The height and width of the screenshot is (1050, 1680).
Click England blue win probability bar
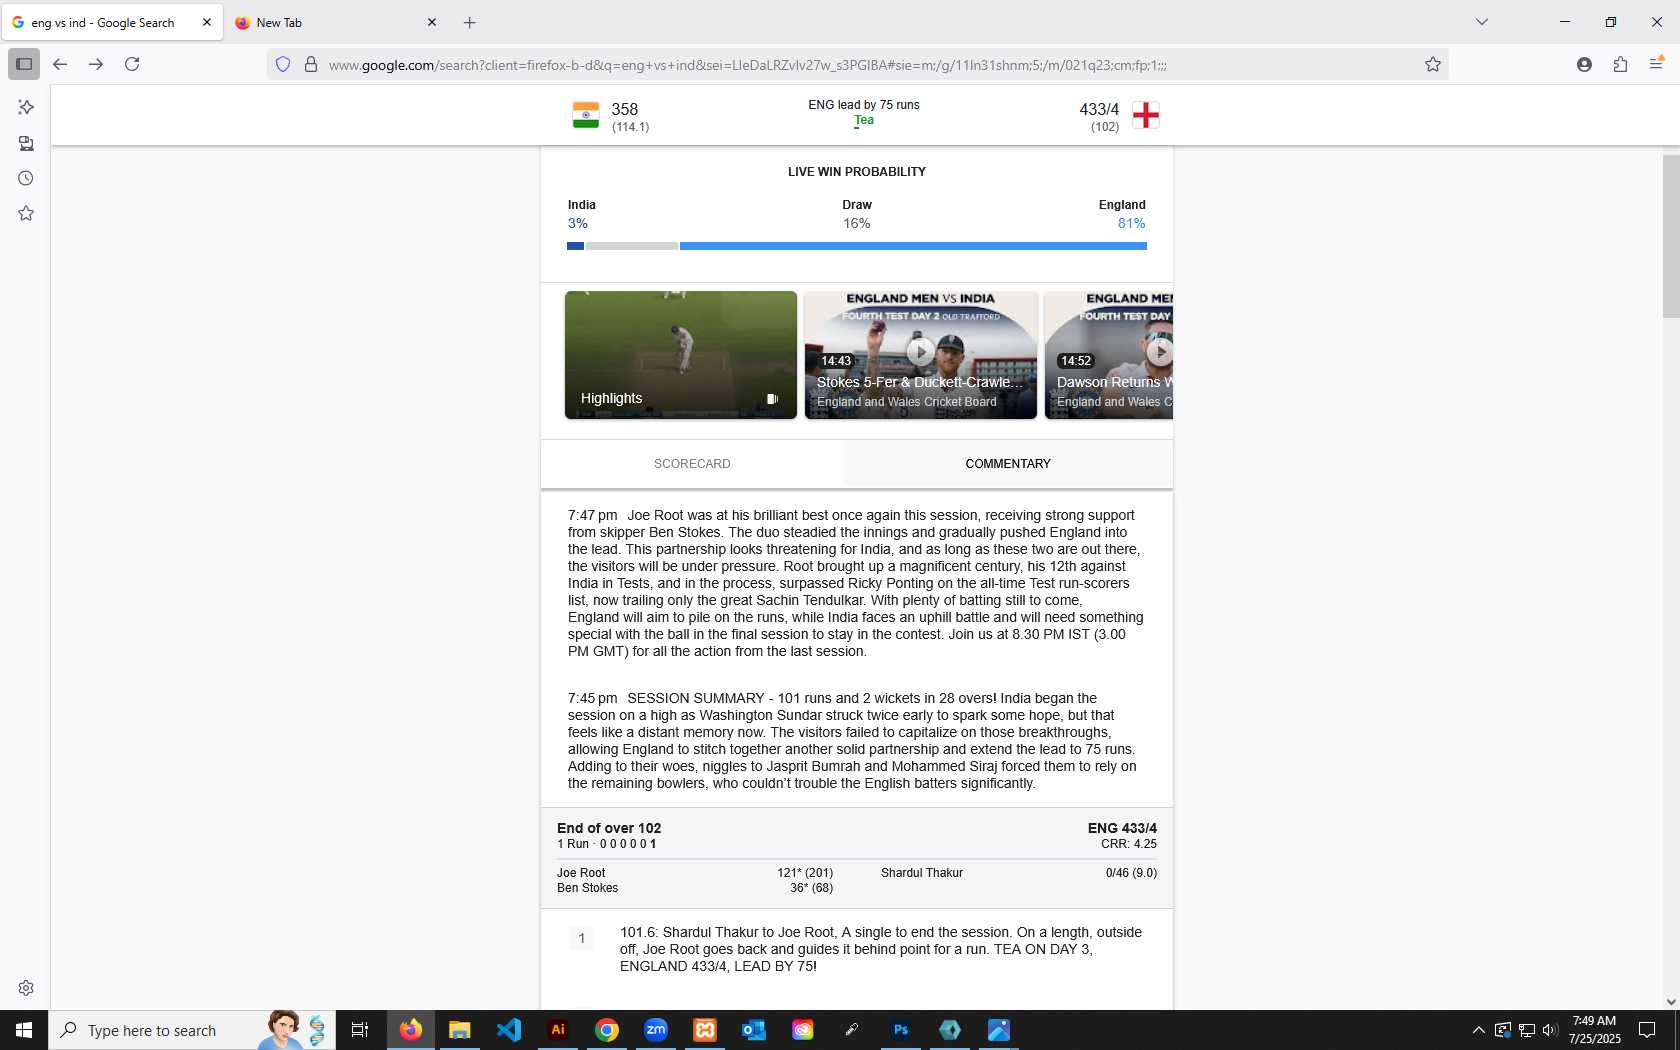coord(913,246)
